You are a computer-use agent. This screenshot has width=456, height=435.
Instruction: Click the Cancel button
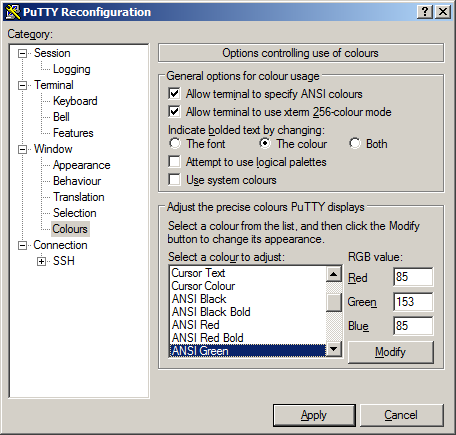[x=401, y=415]
